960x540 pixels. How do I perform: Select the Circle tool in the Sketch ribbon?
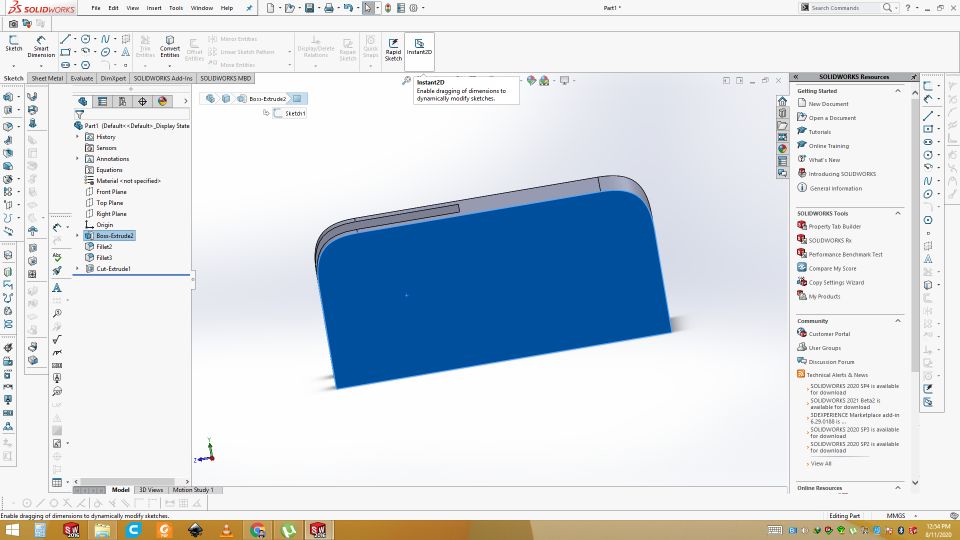pyautogui.click(x=86, y=39)
